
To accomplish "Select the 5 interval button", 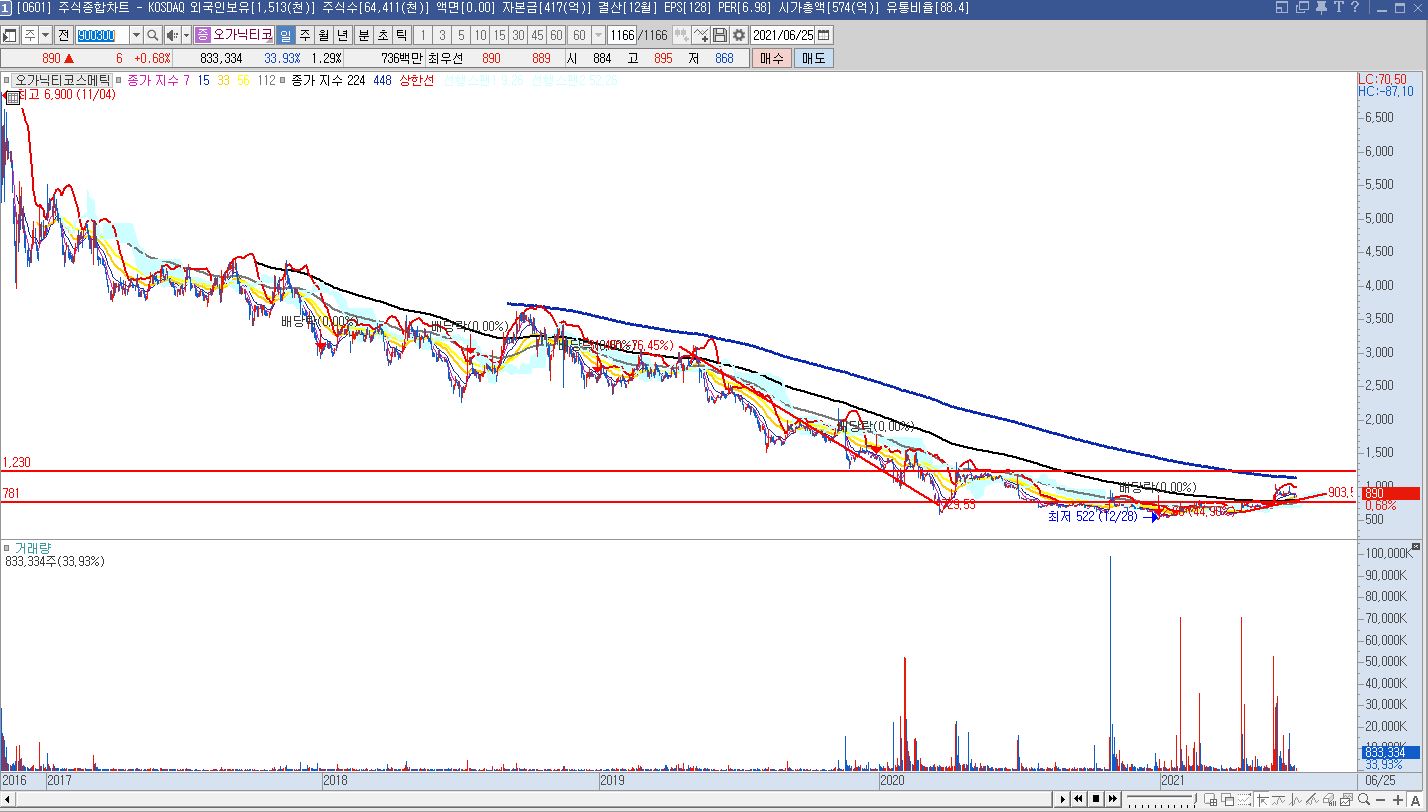I will coord(461,35).
